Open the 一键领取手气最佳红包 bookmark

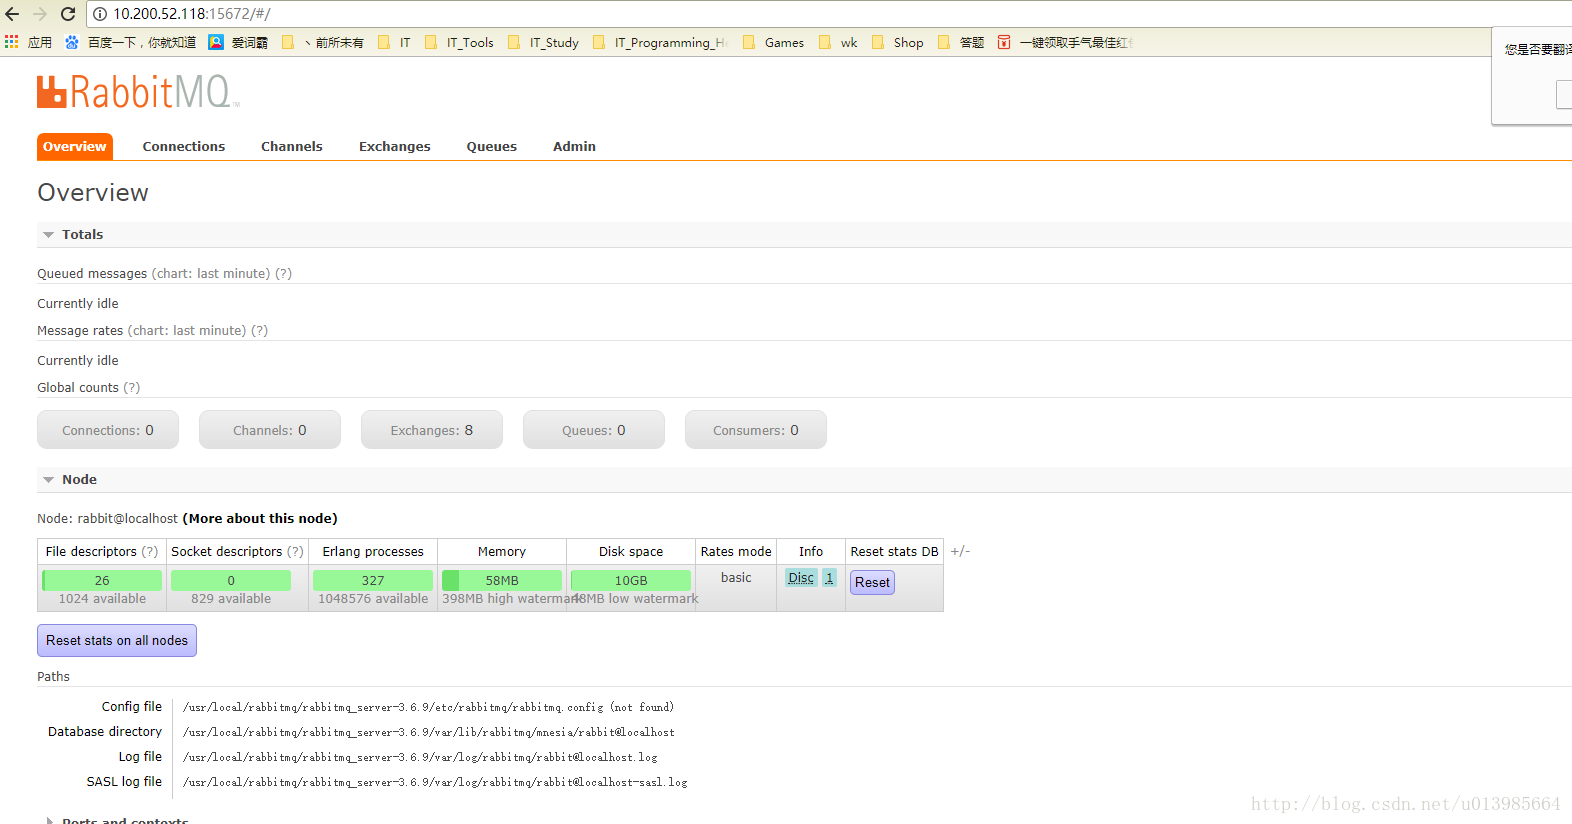pos(1065,42)
